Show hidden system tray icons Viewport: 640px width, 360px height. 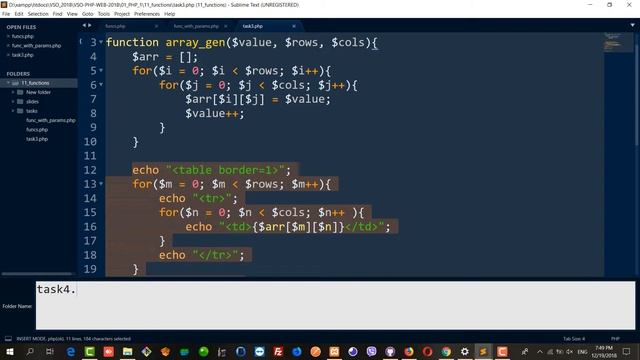pyautogui.click(x=540, y=351)
